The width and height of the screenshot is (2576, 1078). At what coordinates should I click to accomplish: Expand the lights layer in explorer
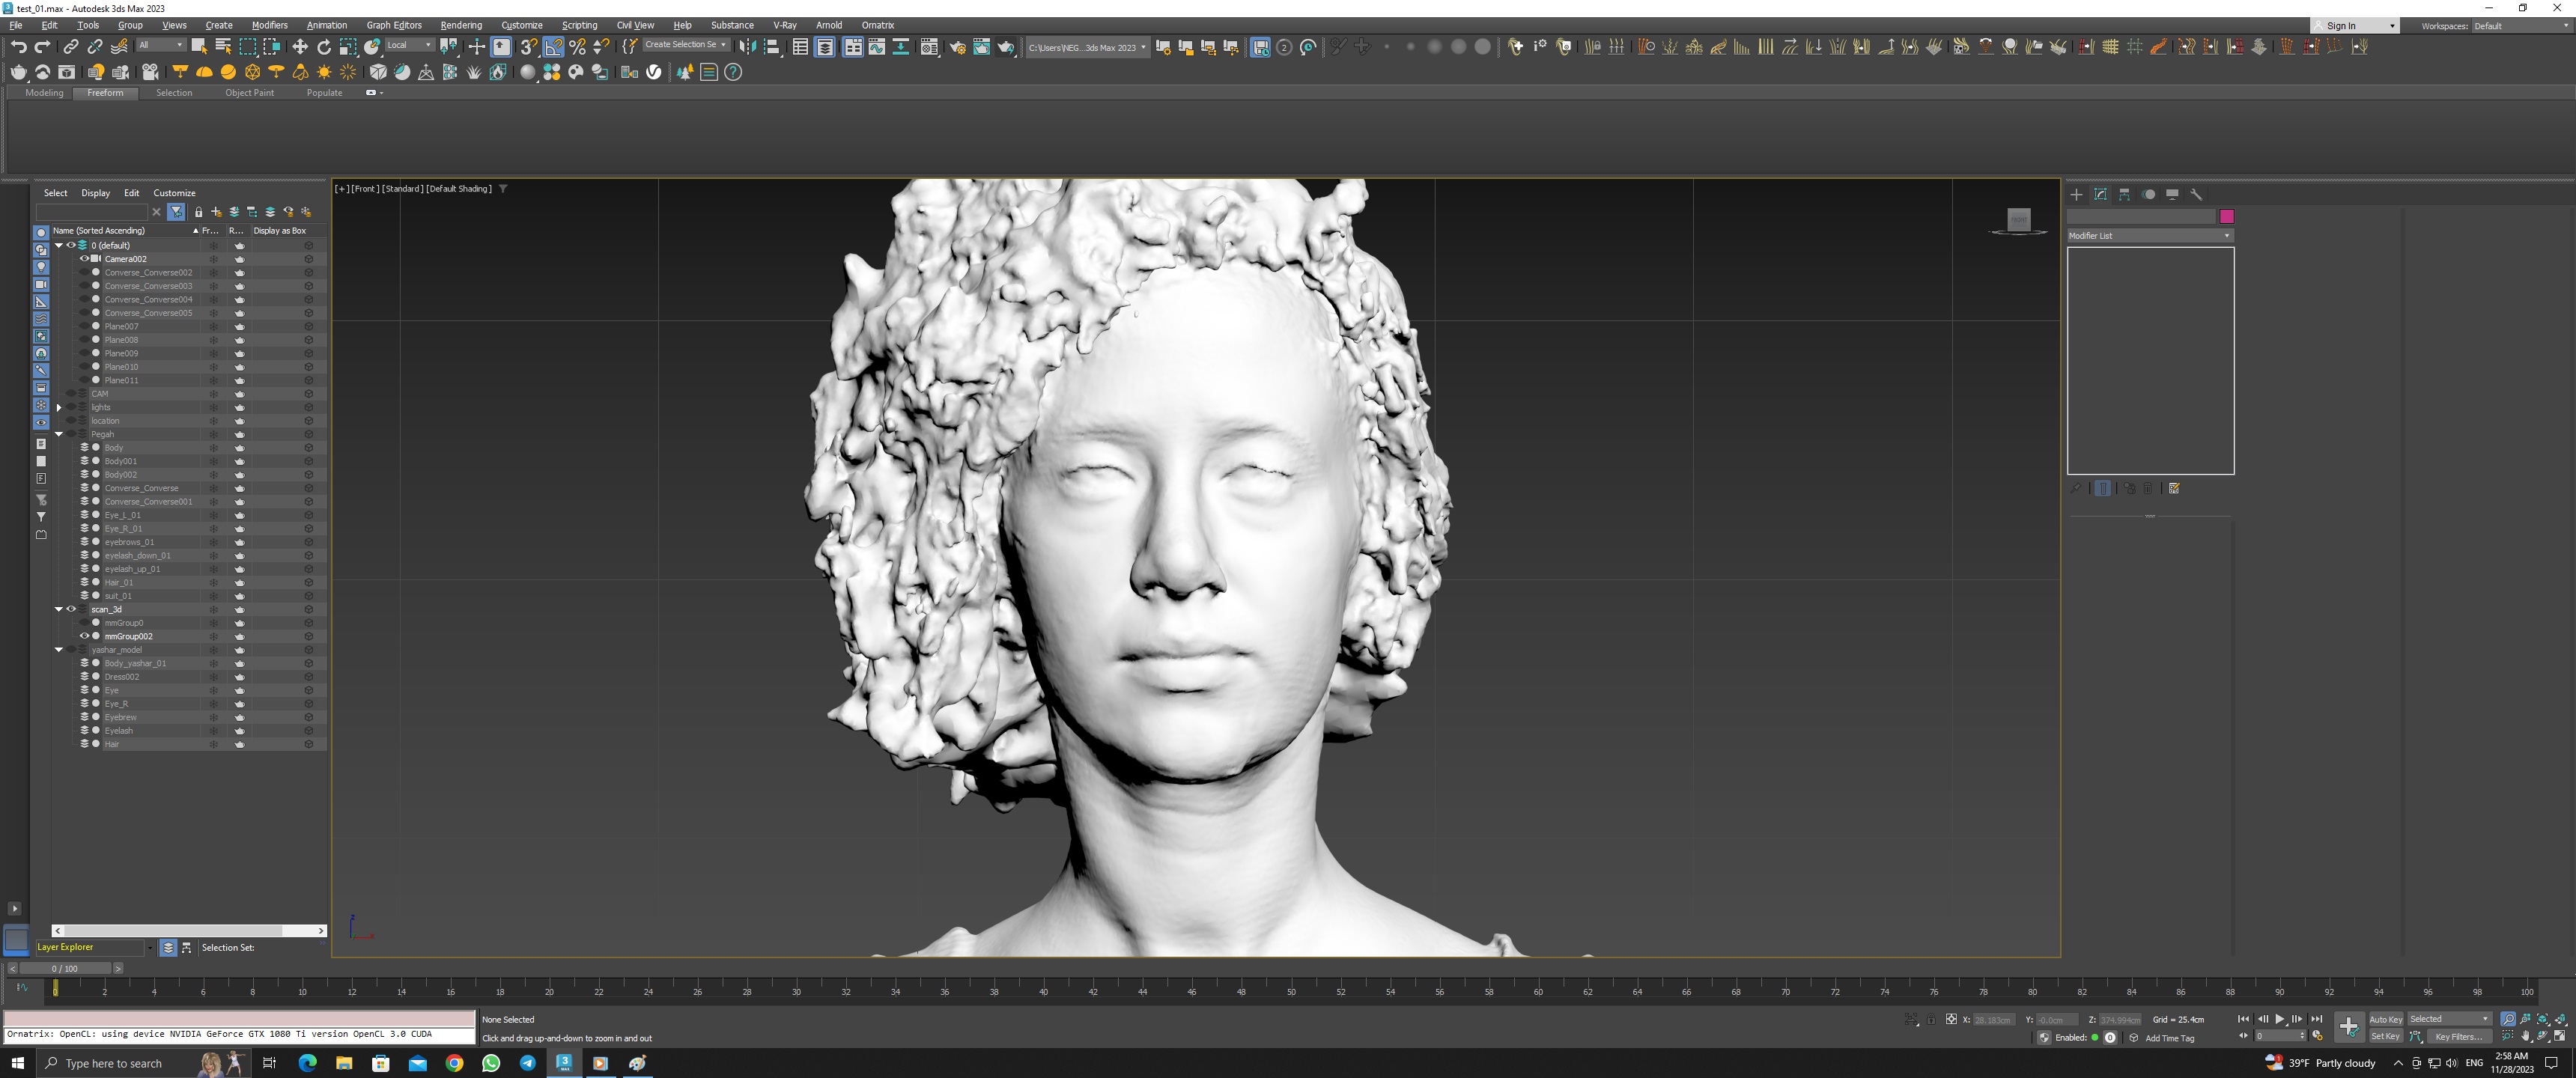(x=59, y=407)
